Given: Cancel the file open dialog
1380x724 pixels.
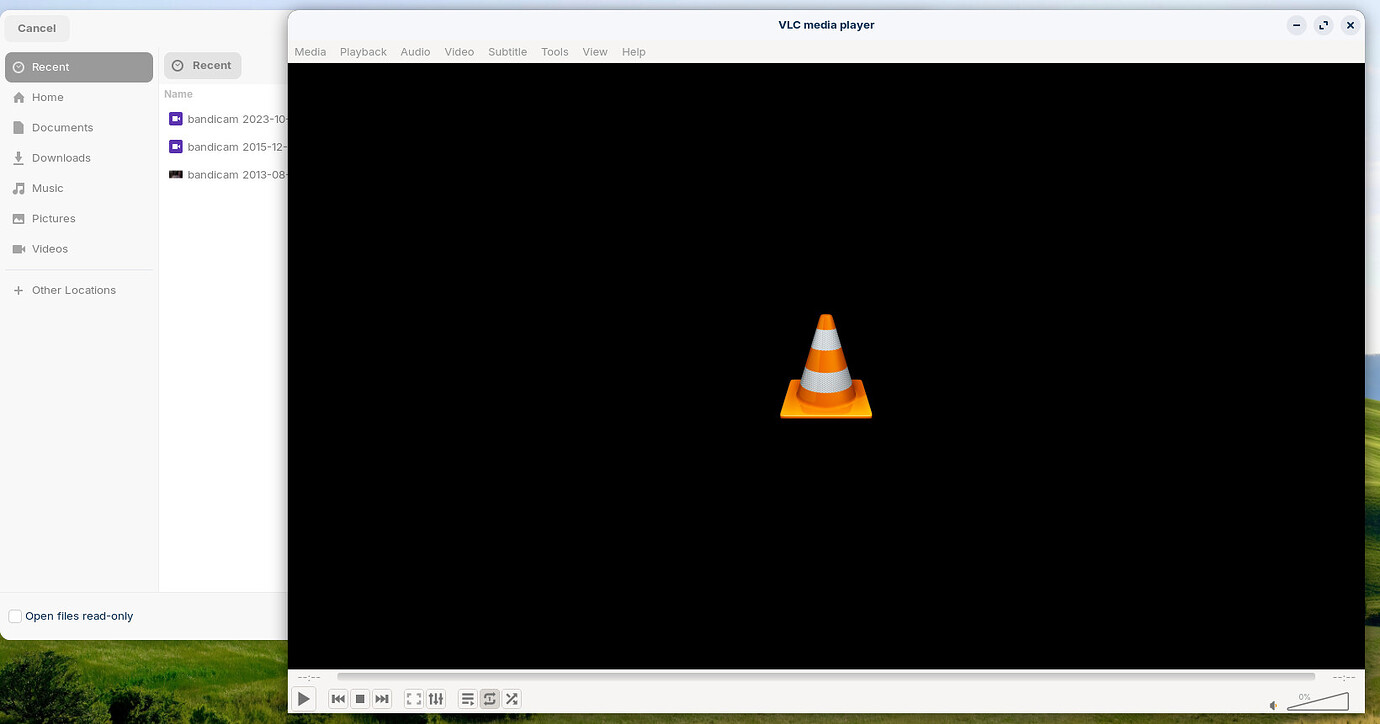Looking at the screenshot, I should pyautogui.click(x=36, y=28).
